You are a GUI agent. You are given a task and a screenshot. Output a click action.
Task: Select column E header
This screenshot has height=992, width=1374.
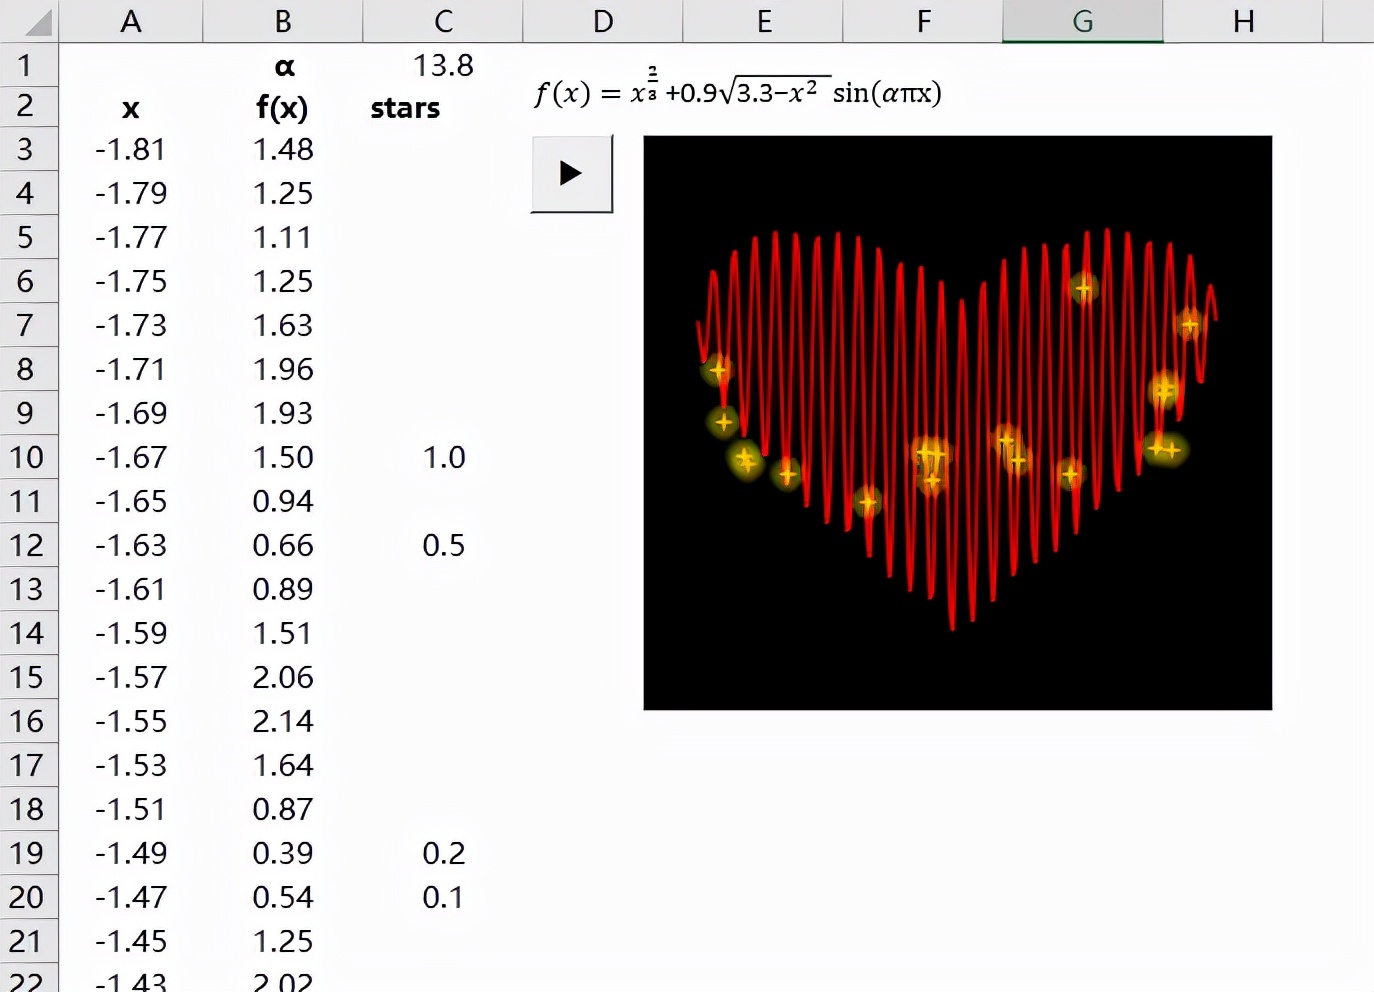click(x=763, y=21)
